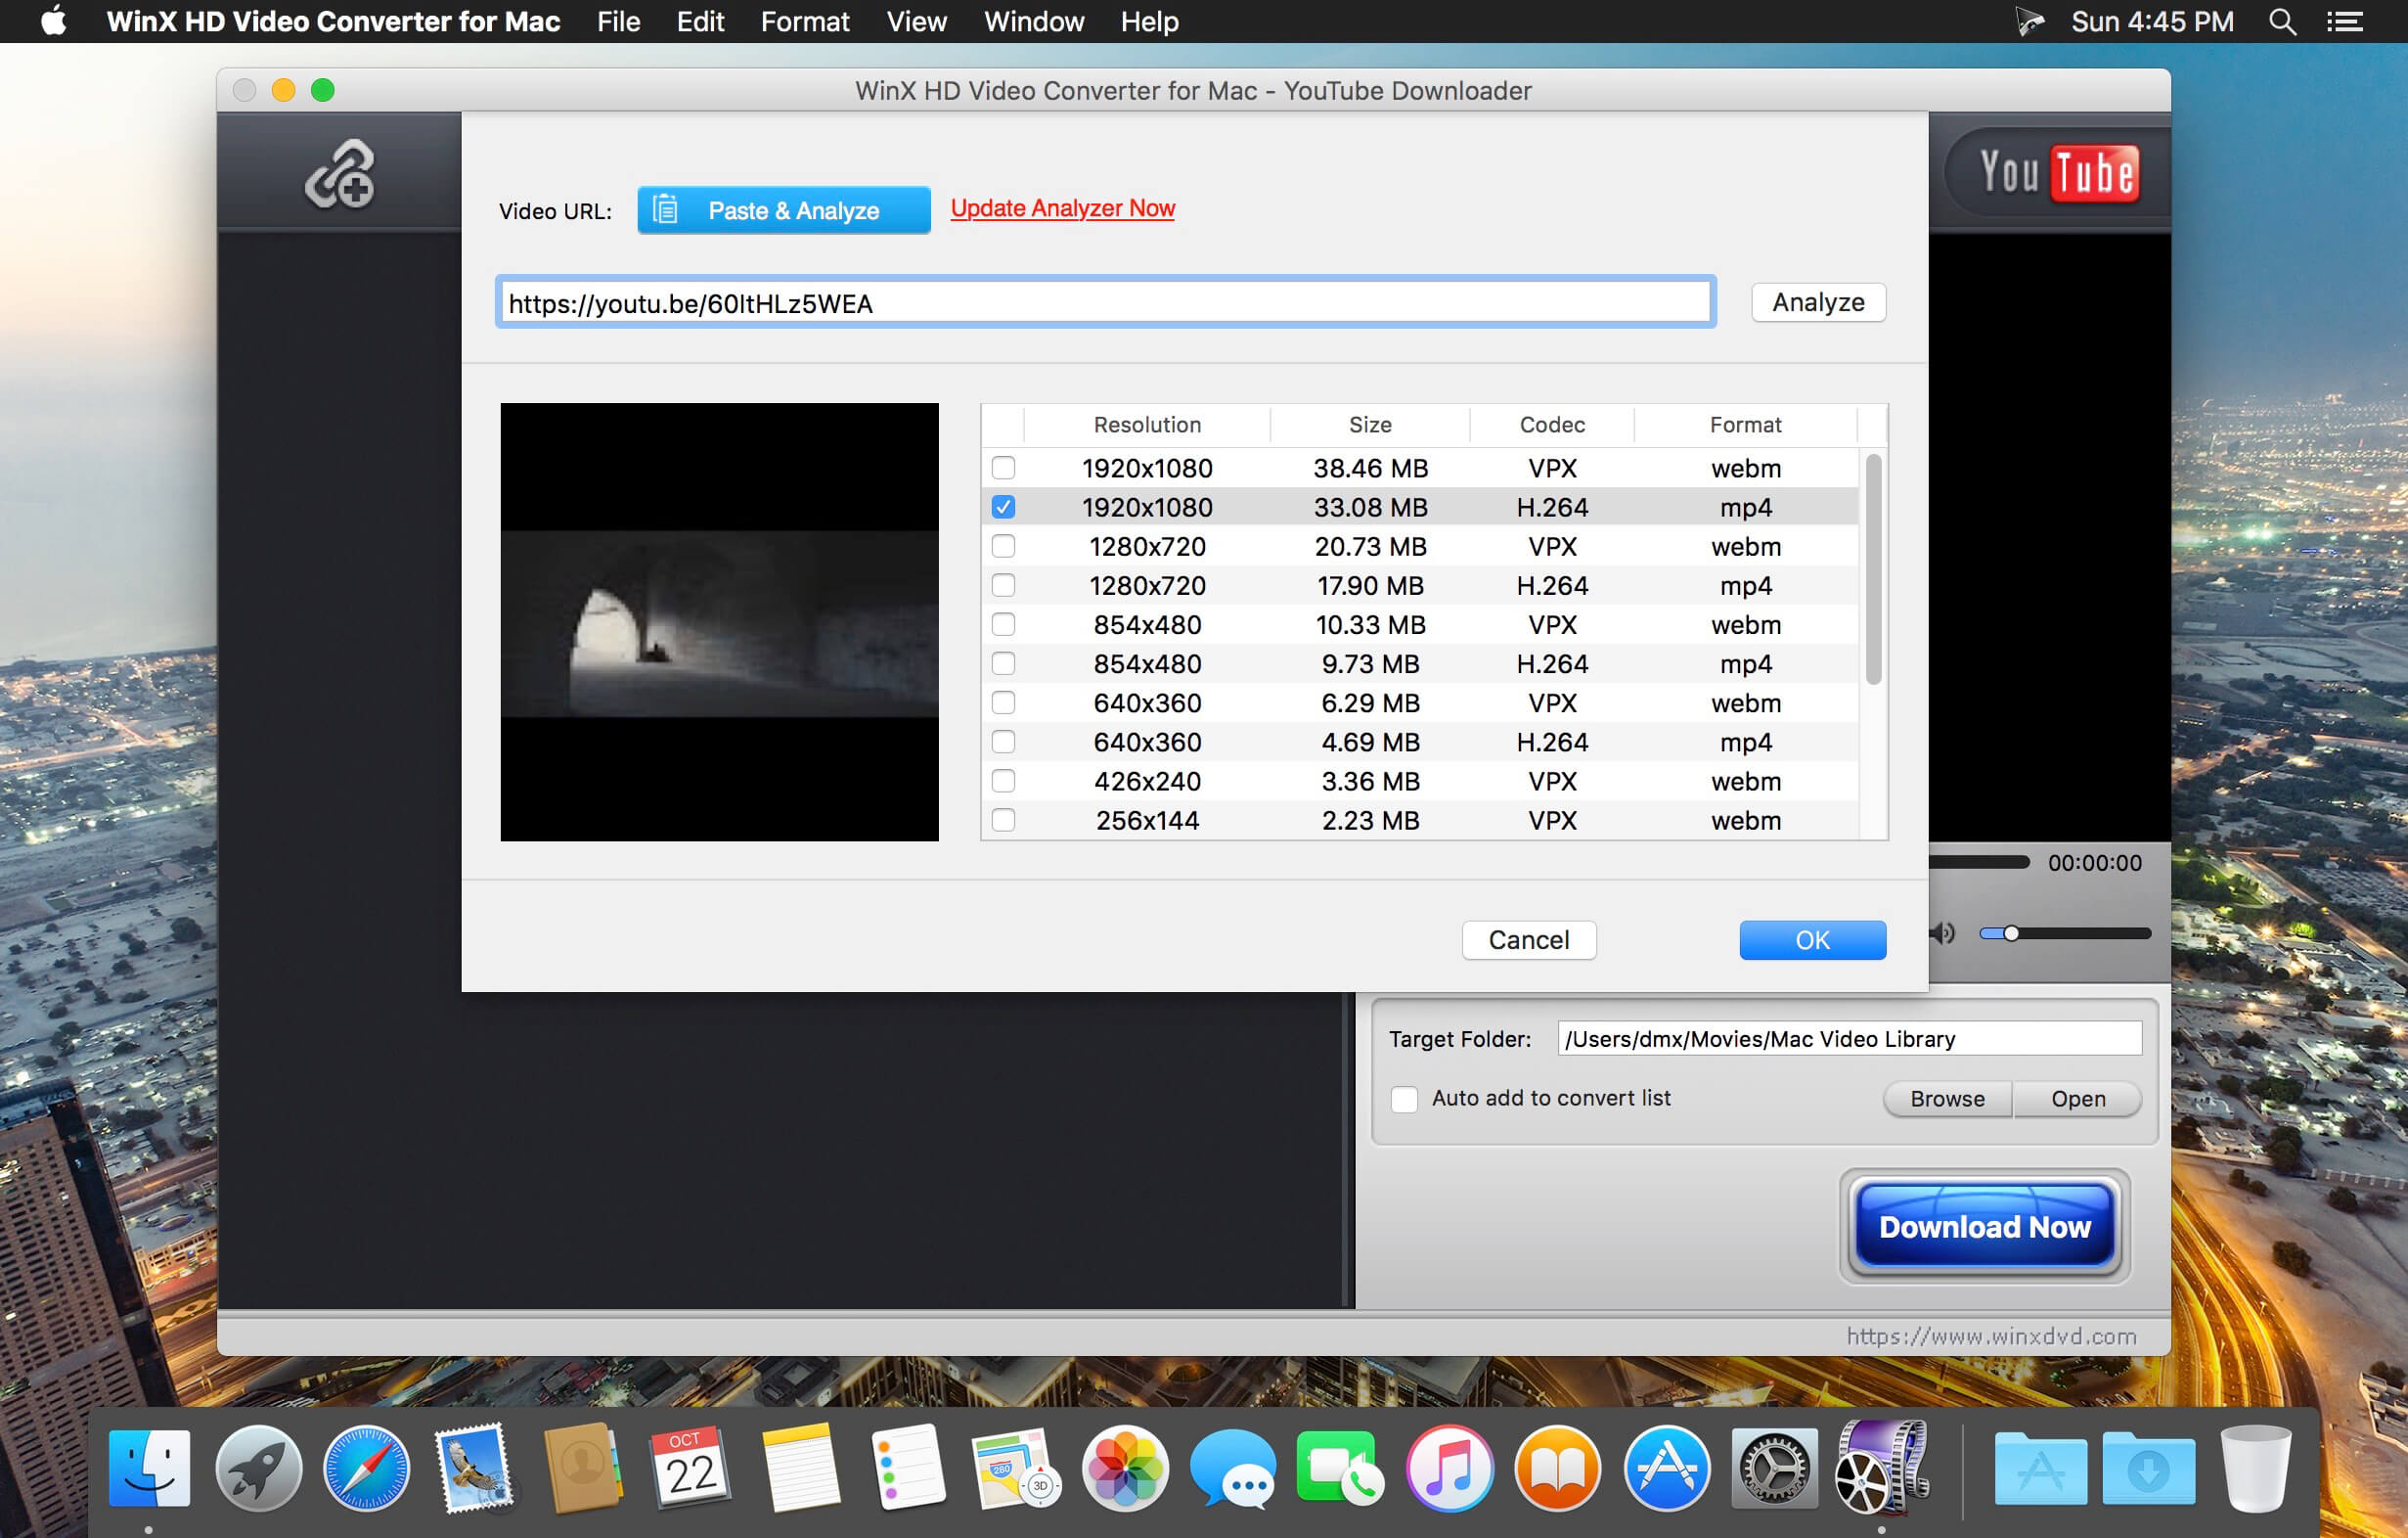Click Browse target folder button
The height and width of the screenshot is (1538, 2408).
(1946, 1096)
